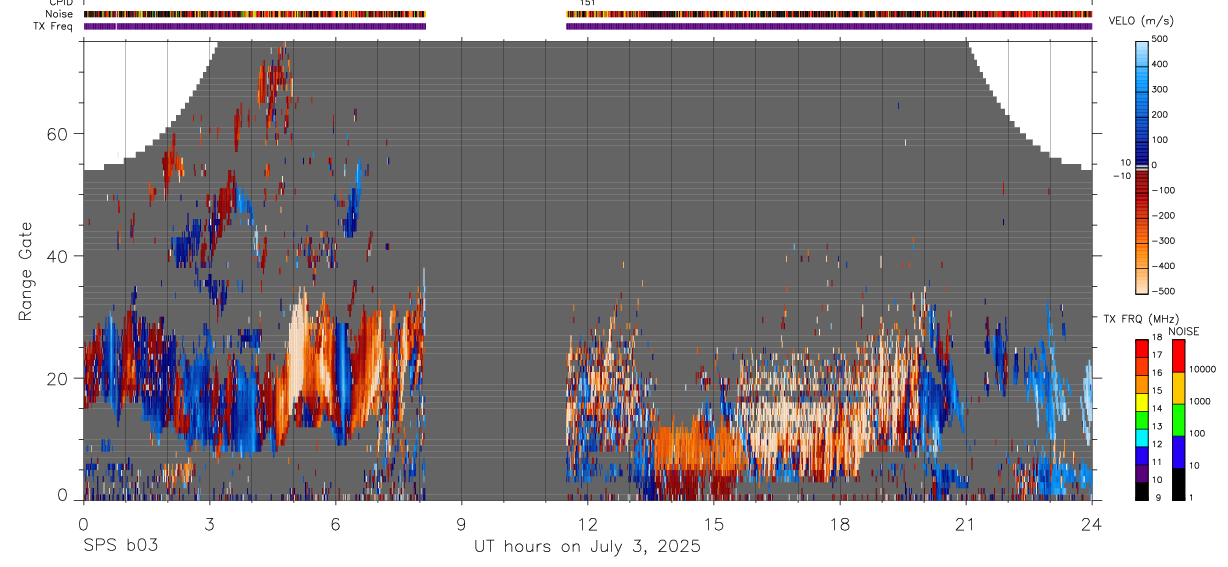Click the "3" UT hour tick label
The height and width of the screenshot is (567, 1228).
tap(210, 522)
